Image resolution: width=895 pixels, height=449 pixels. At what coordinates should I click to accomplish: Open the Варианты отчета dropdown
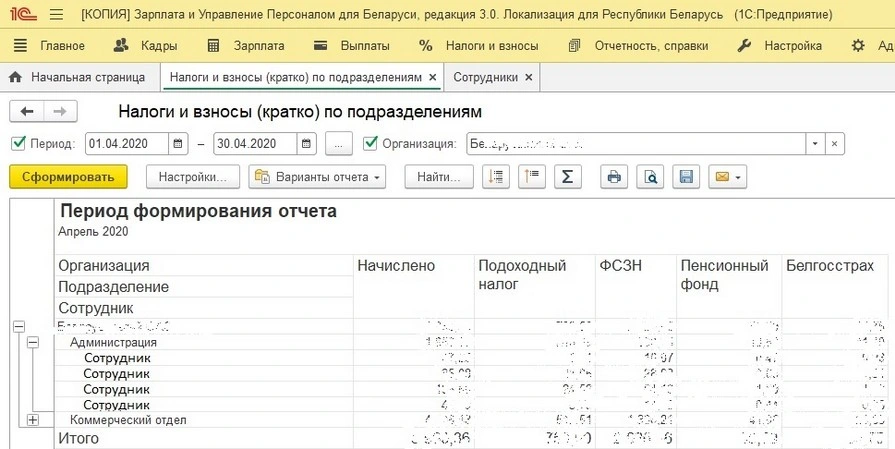point(317,177)
